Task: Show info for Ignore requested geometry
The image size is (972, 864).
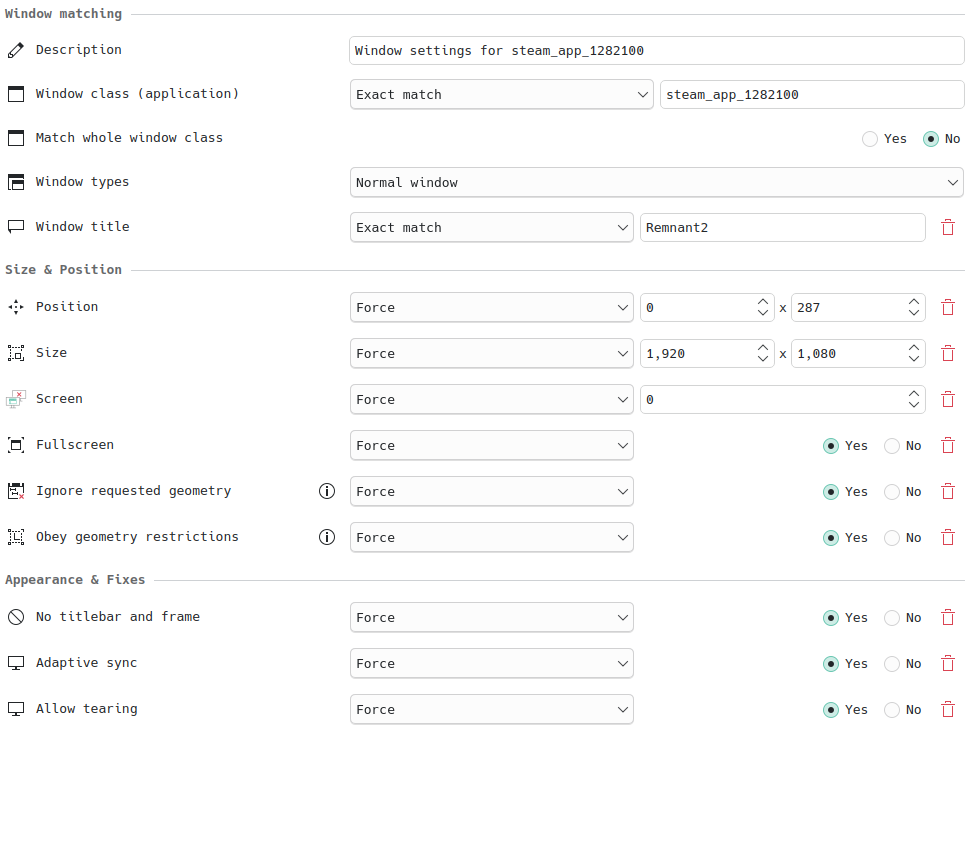Action: click(327, 492)
